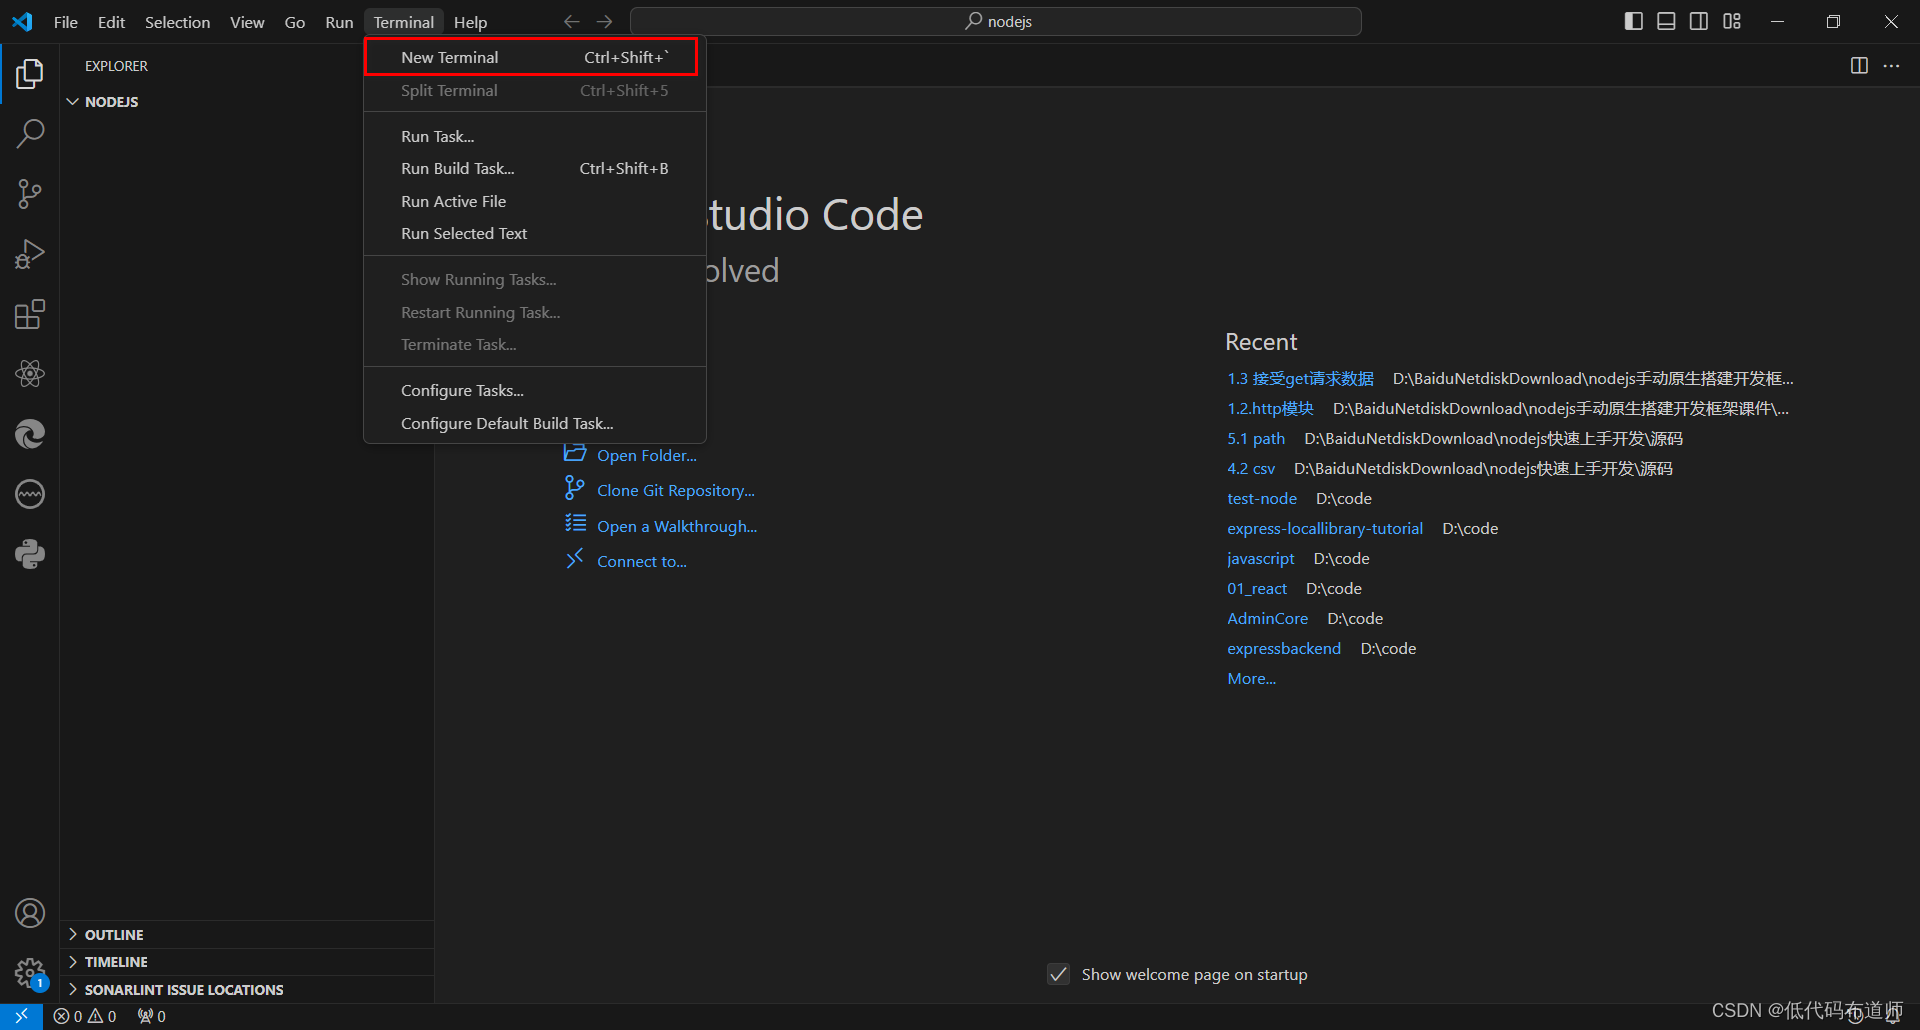Open the Accounts menu icon

pos(30,913)
